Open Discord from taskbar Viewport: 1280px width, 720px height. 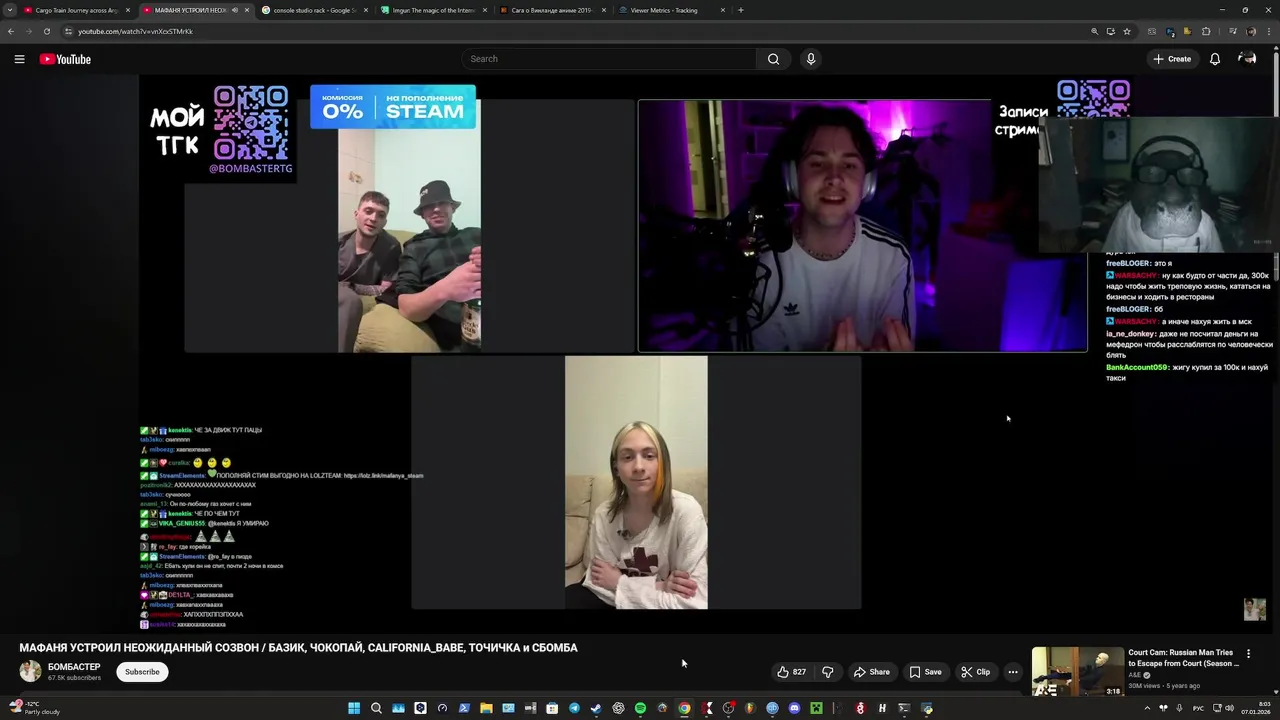[794, 708]
